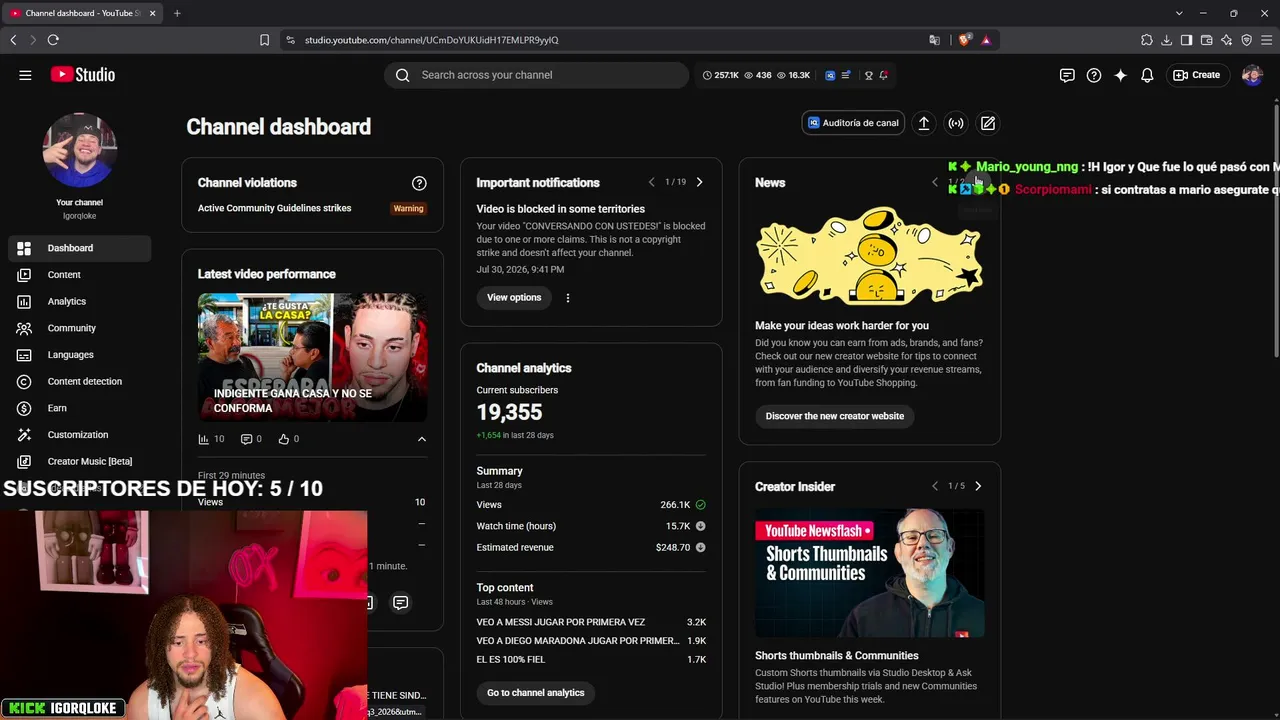Select Dashboard in the sidebar
Image resolution: width=1280 pixels, height=720 pixels.
click(80, 248)
